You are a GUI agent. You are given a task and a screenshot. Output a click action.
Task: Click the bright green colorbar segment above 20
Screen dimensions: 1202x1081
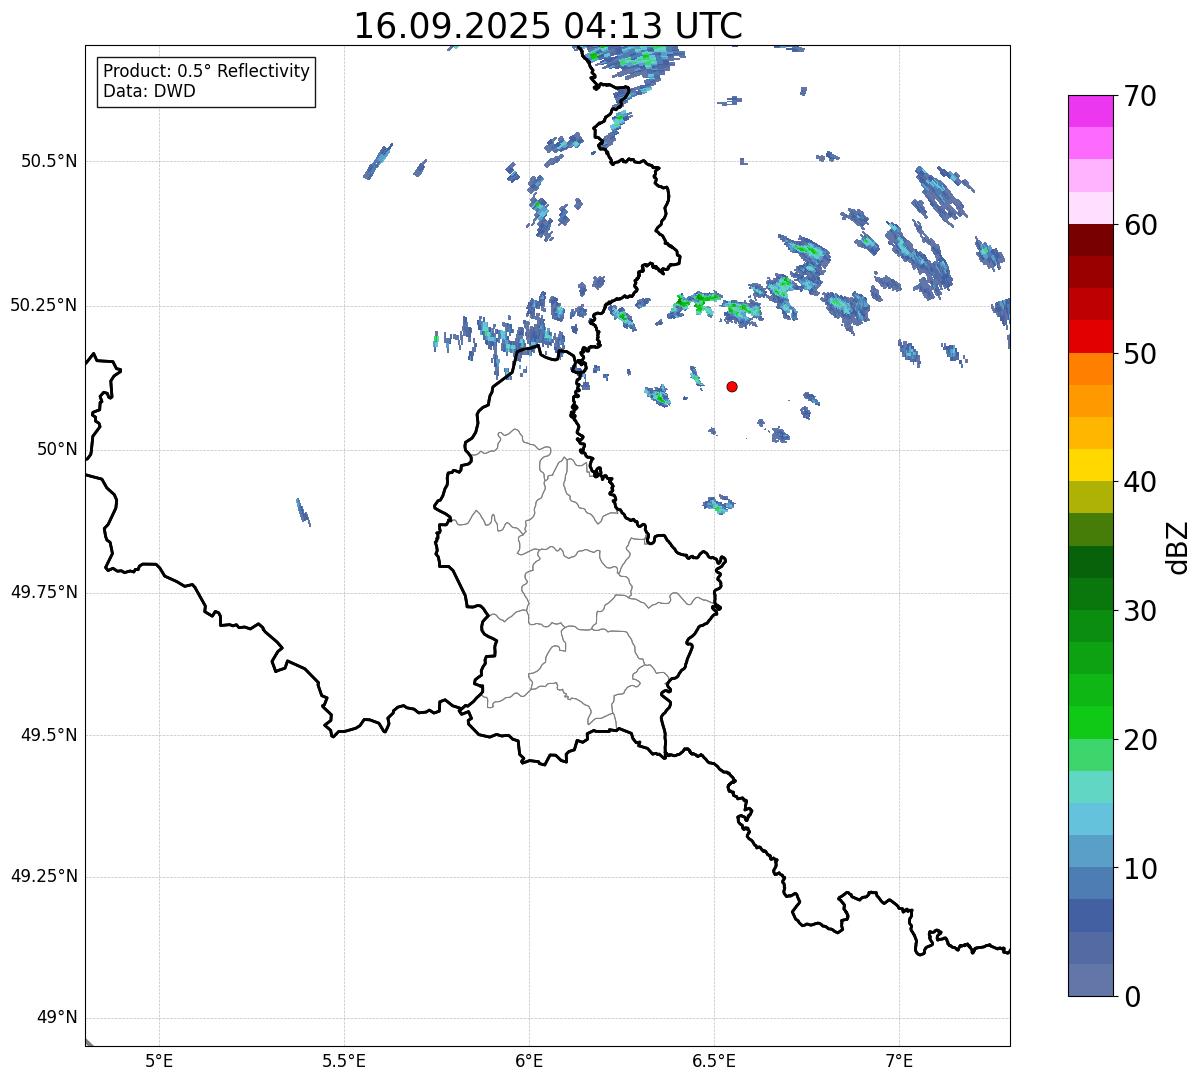click(x=1090, y=723)
